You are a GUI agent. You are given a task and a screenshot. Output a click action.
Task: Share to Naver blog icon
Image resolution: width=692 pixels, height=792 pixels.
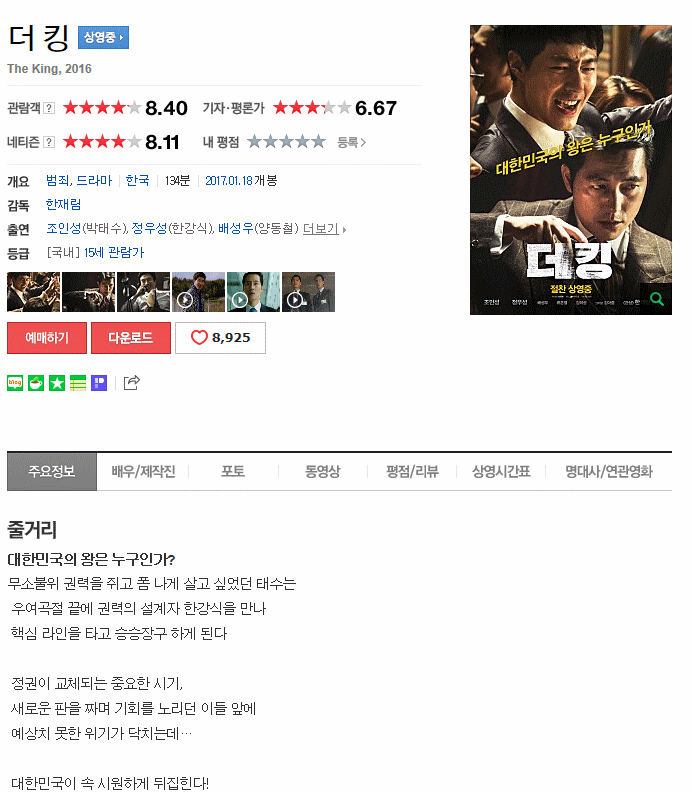point(15,383)
